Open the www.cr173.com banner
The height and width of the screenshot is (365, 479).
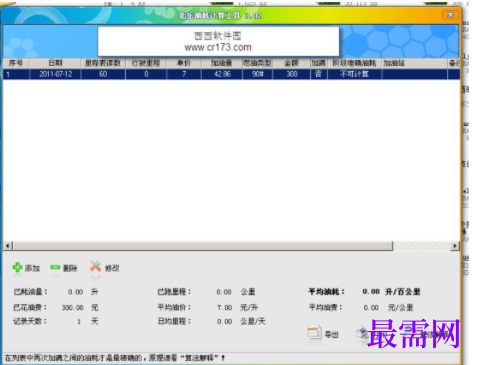coord(218,41)
